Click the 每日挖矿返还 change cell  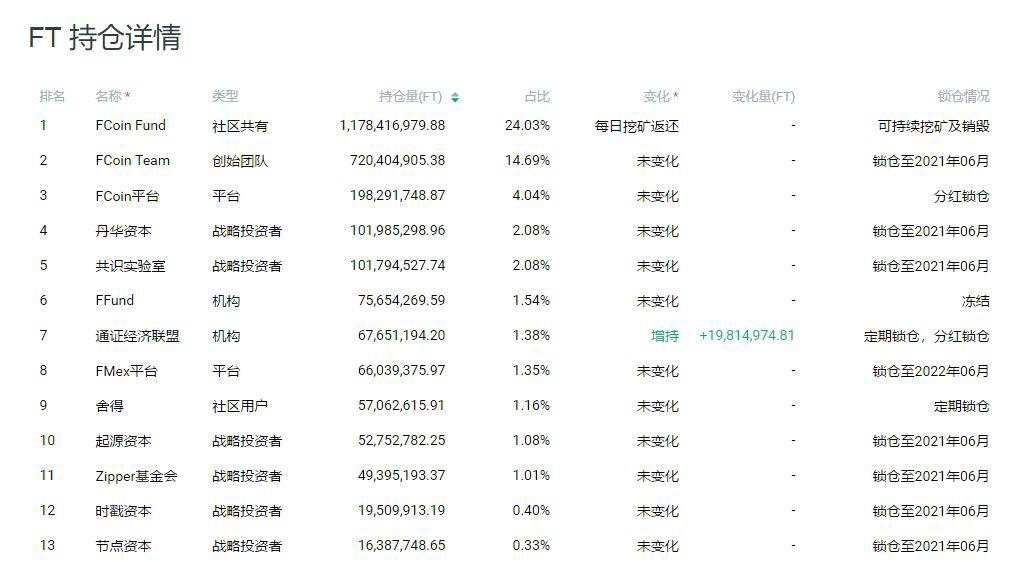(x=637, y=126)
